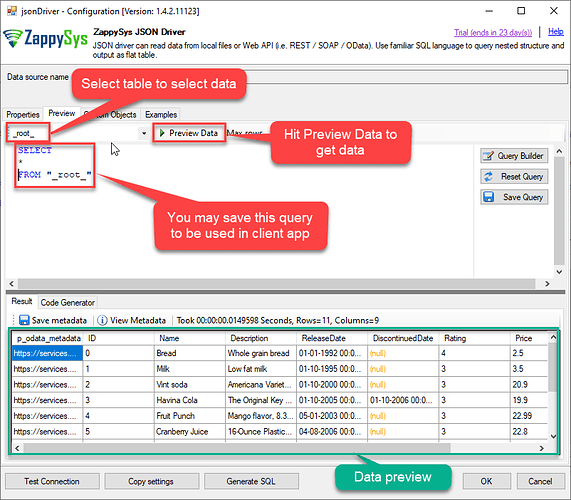Click the price cell '22.99'

(529, 416)
